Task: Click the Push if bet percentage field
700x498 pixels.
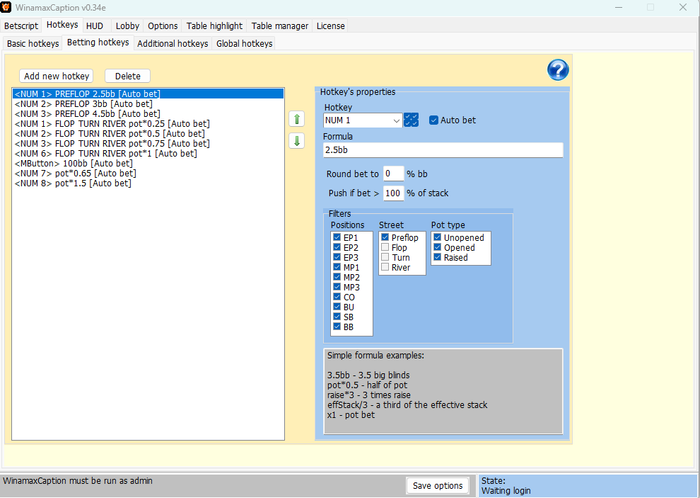Action: tap(393, 193)
